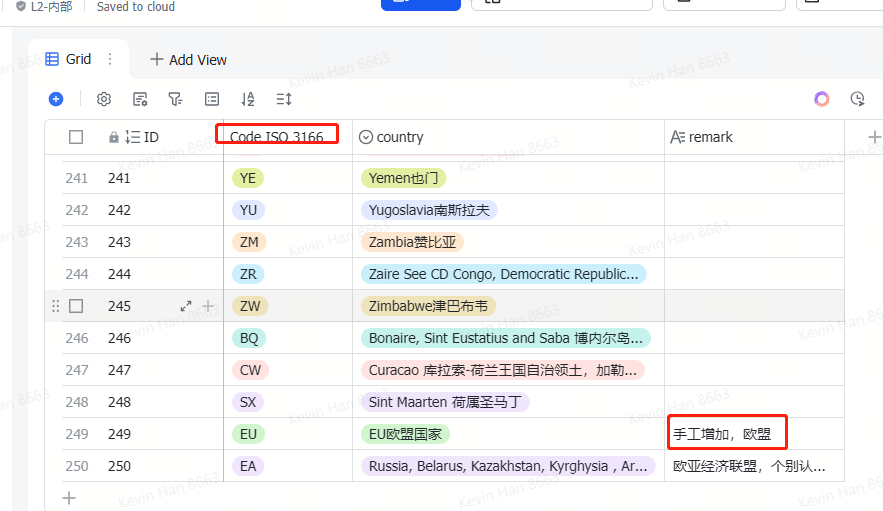The height and width of the screenshot is (511, 883).
Task: Click the ZW code tag
Action: pos(250,306)
